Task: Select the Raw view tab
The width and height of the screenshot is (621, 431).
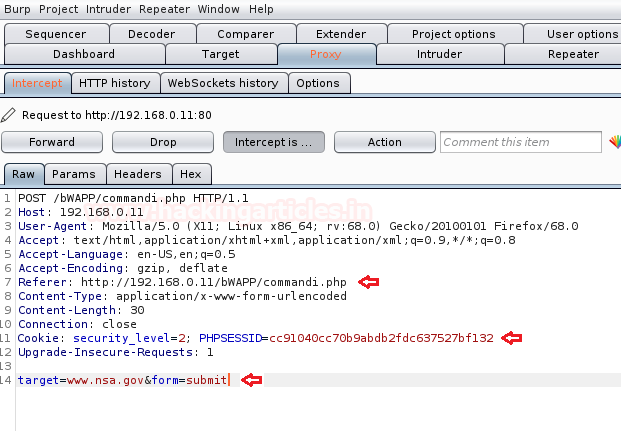Action: tap(24, 174)
